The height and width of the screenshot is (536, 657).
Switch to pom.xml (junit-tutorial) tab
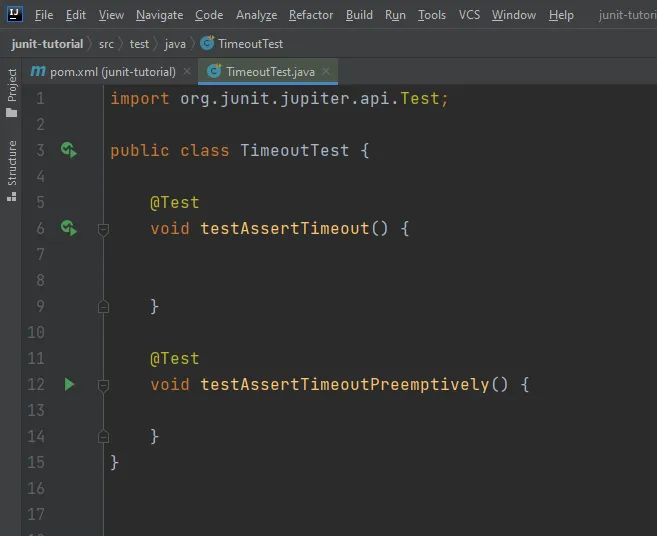click(113, 72)
